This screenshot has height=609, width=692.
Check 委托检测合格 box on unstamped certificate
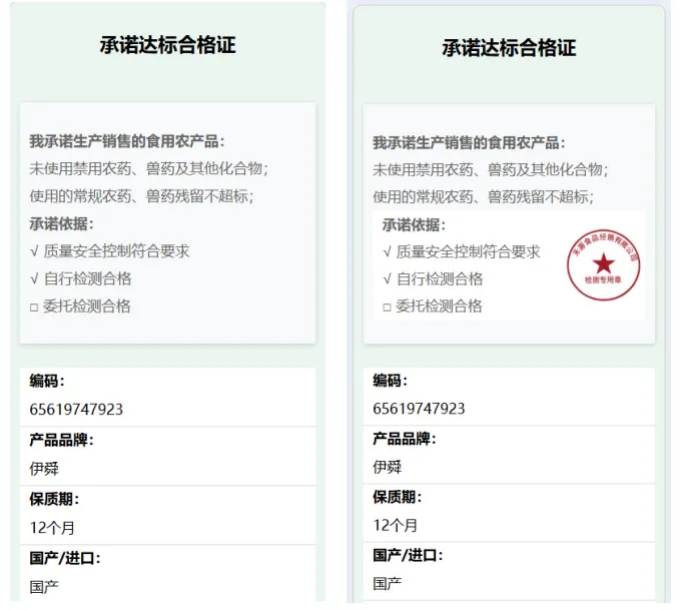[35, 307]
